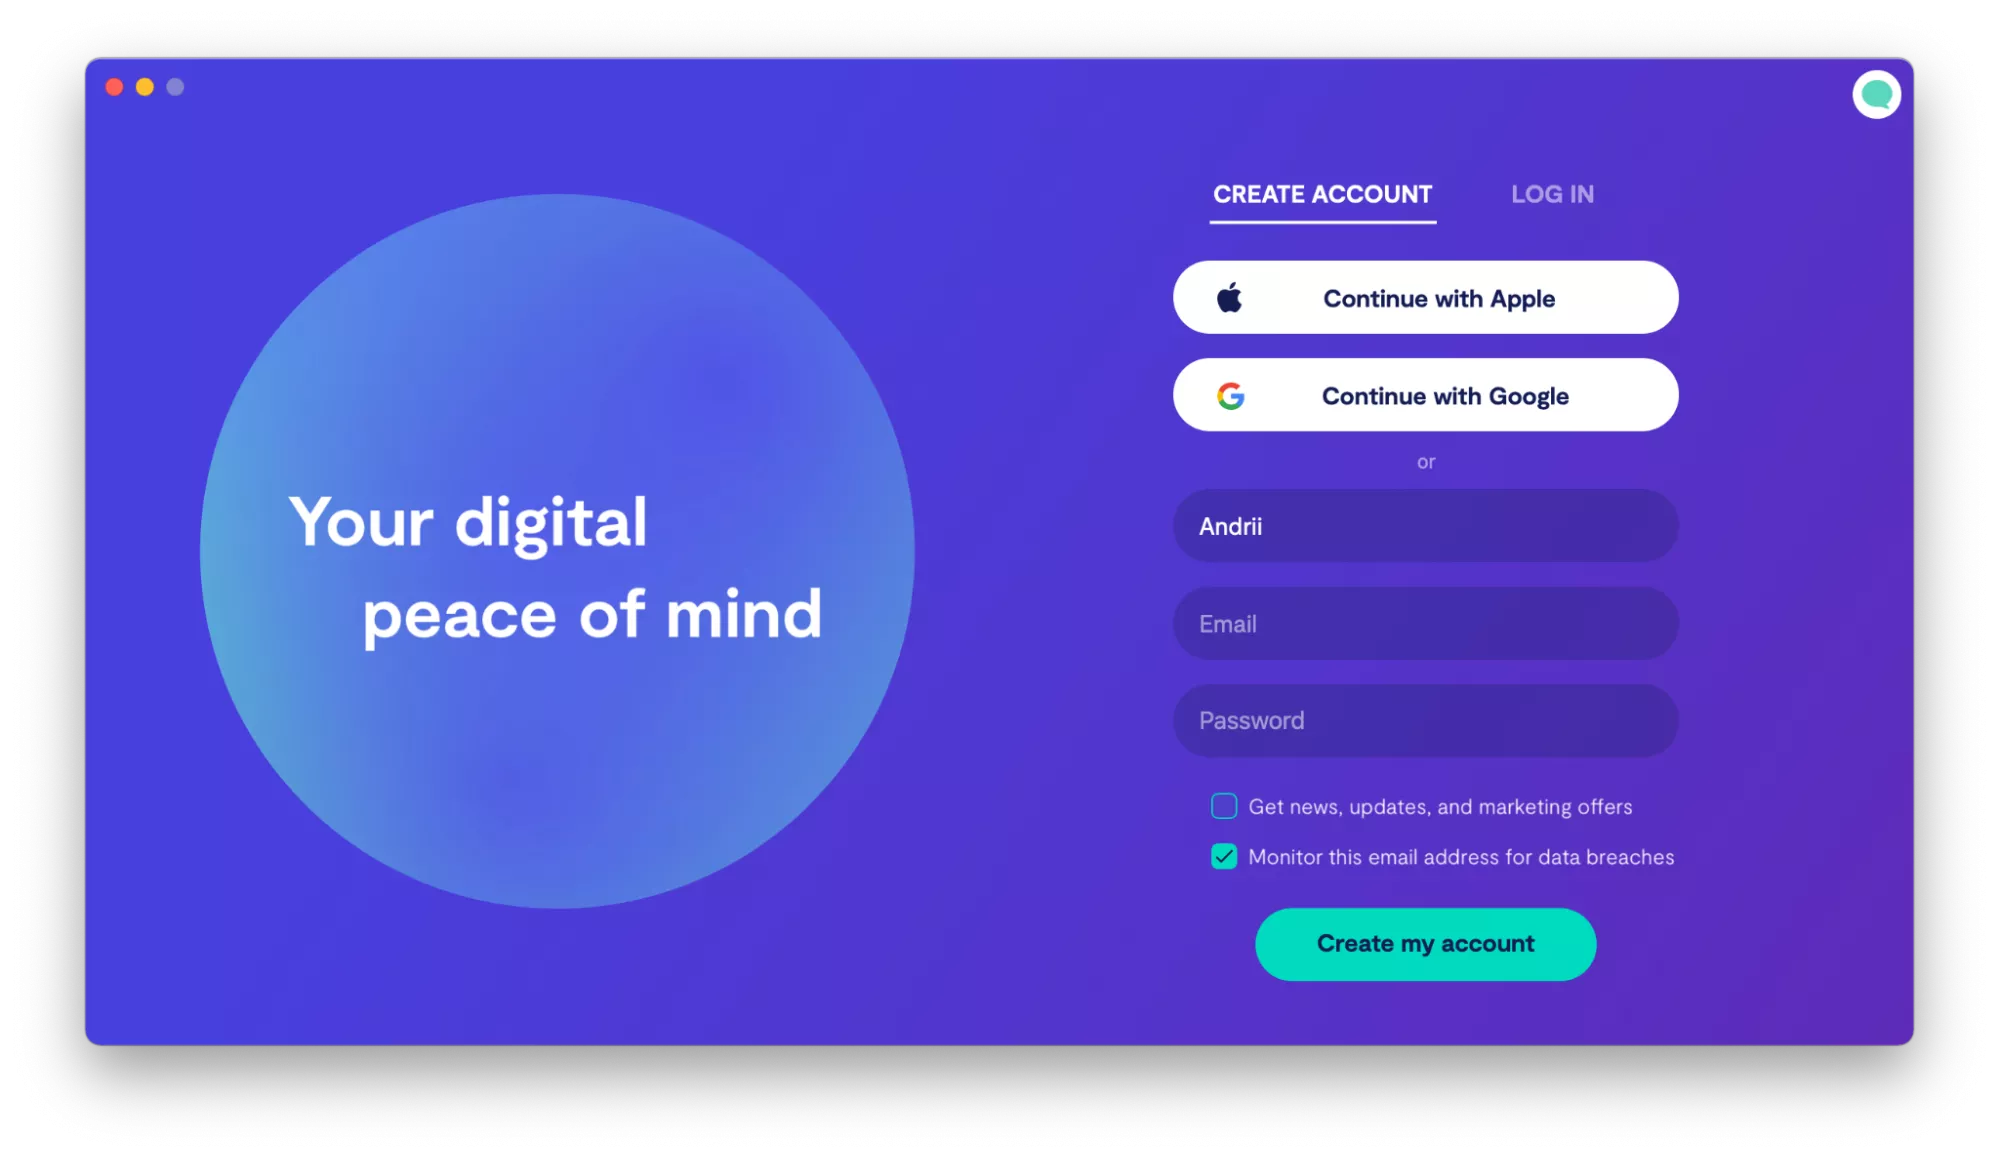Screen dimensions: 1999x1158
Task: Enable 'Get news, updates, and marketing offers' checkbox
Action: [x=1224, y=806]
